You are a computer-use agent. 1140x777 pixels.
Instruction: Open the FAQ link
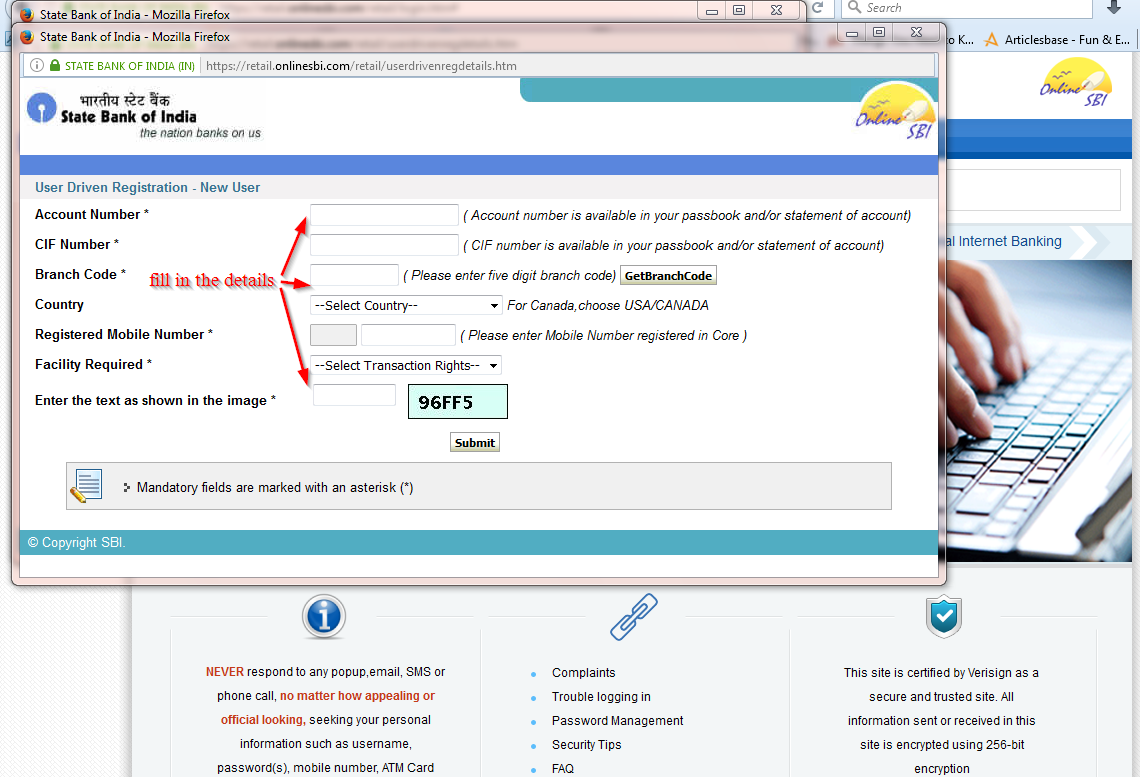[x=563, y=768]
